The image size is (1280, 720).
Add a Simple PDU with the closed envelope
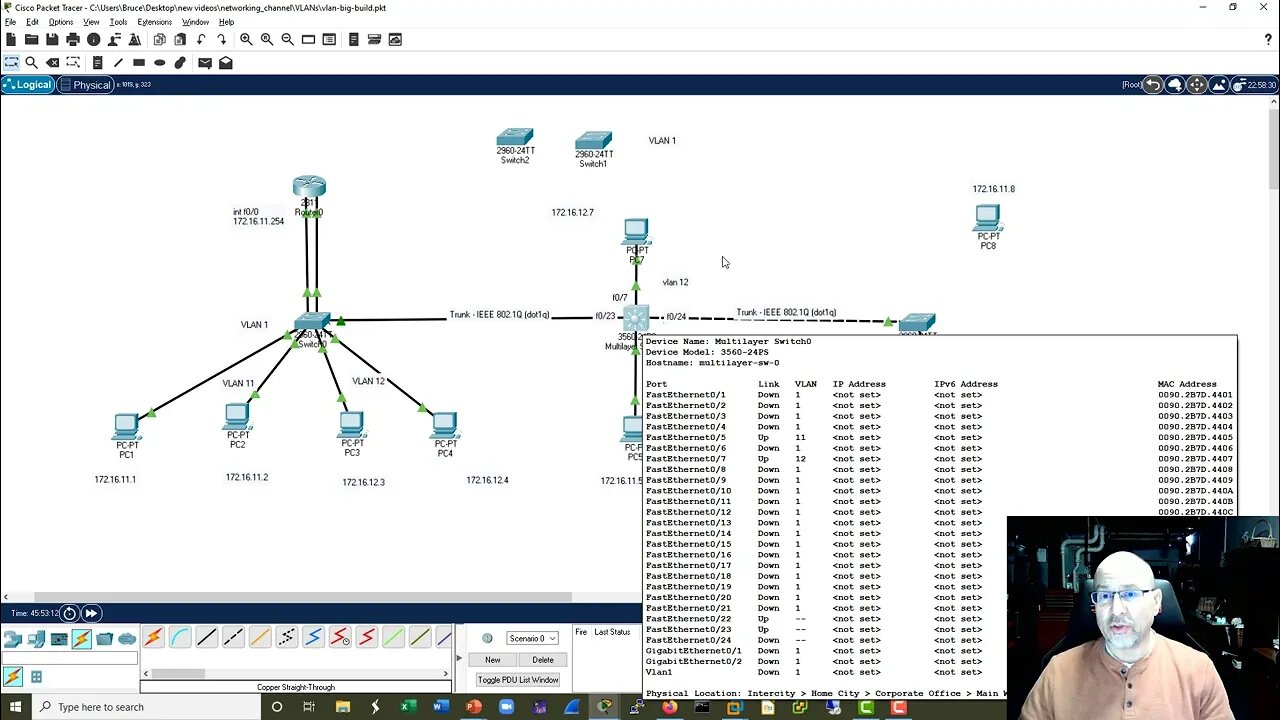205,62
